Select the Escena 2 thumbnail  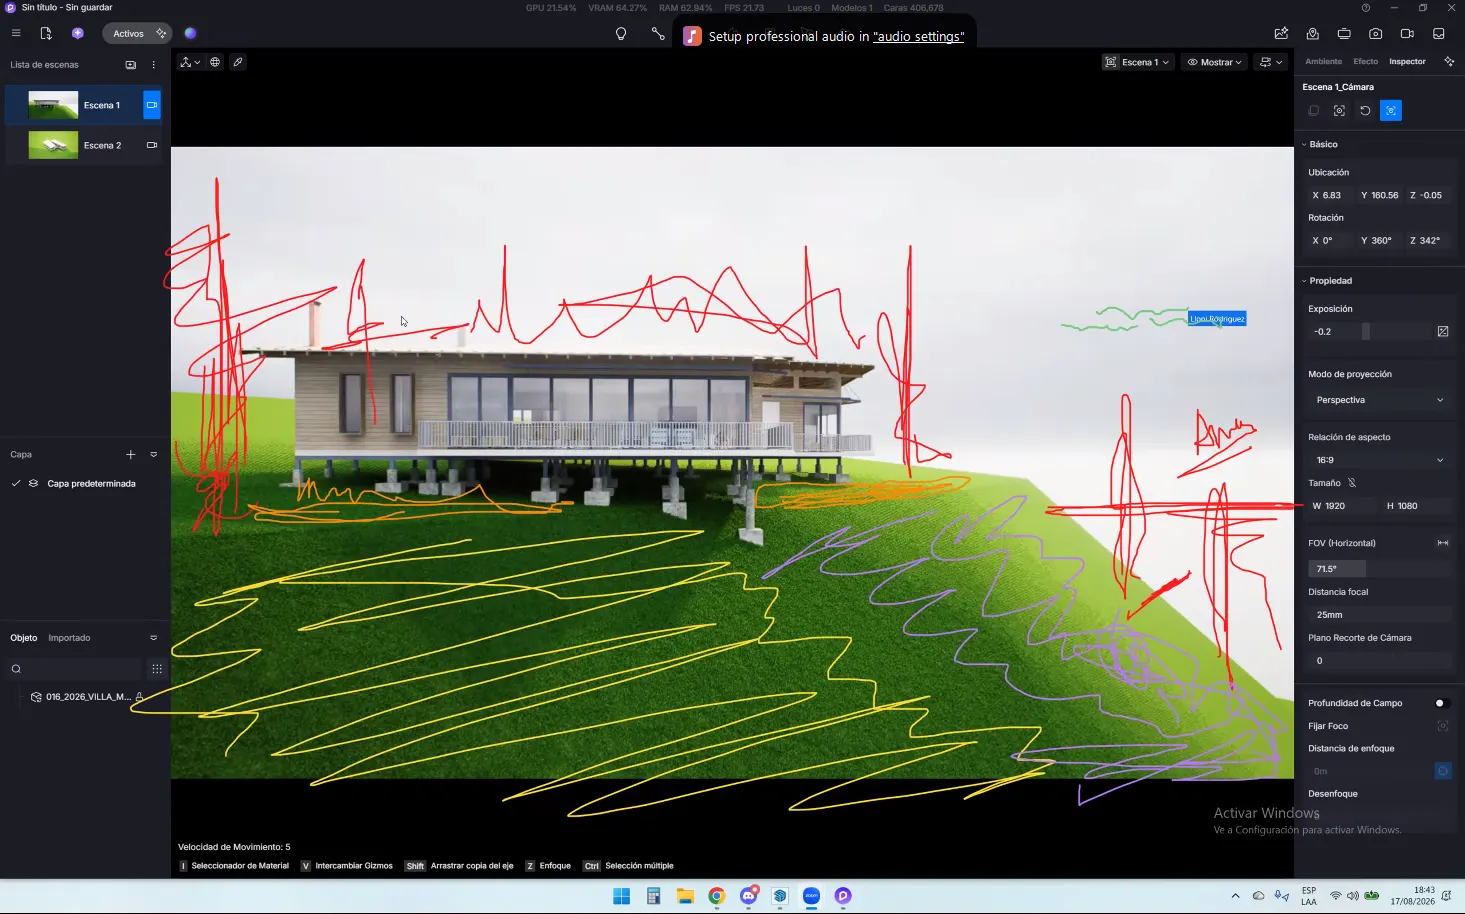point(53,145)
